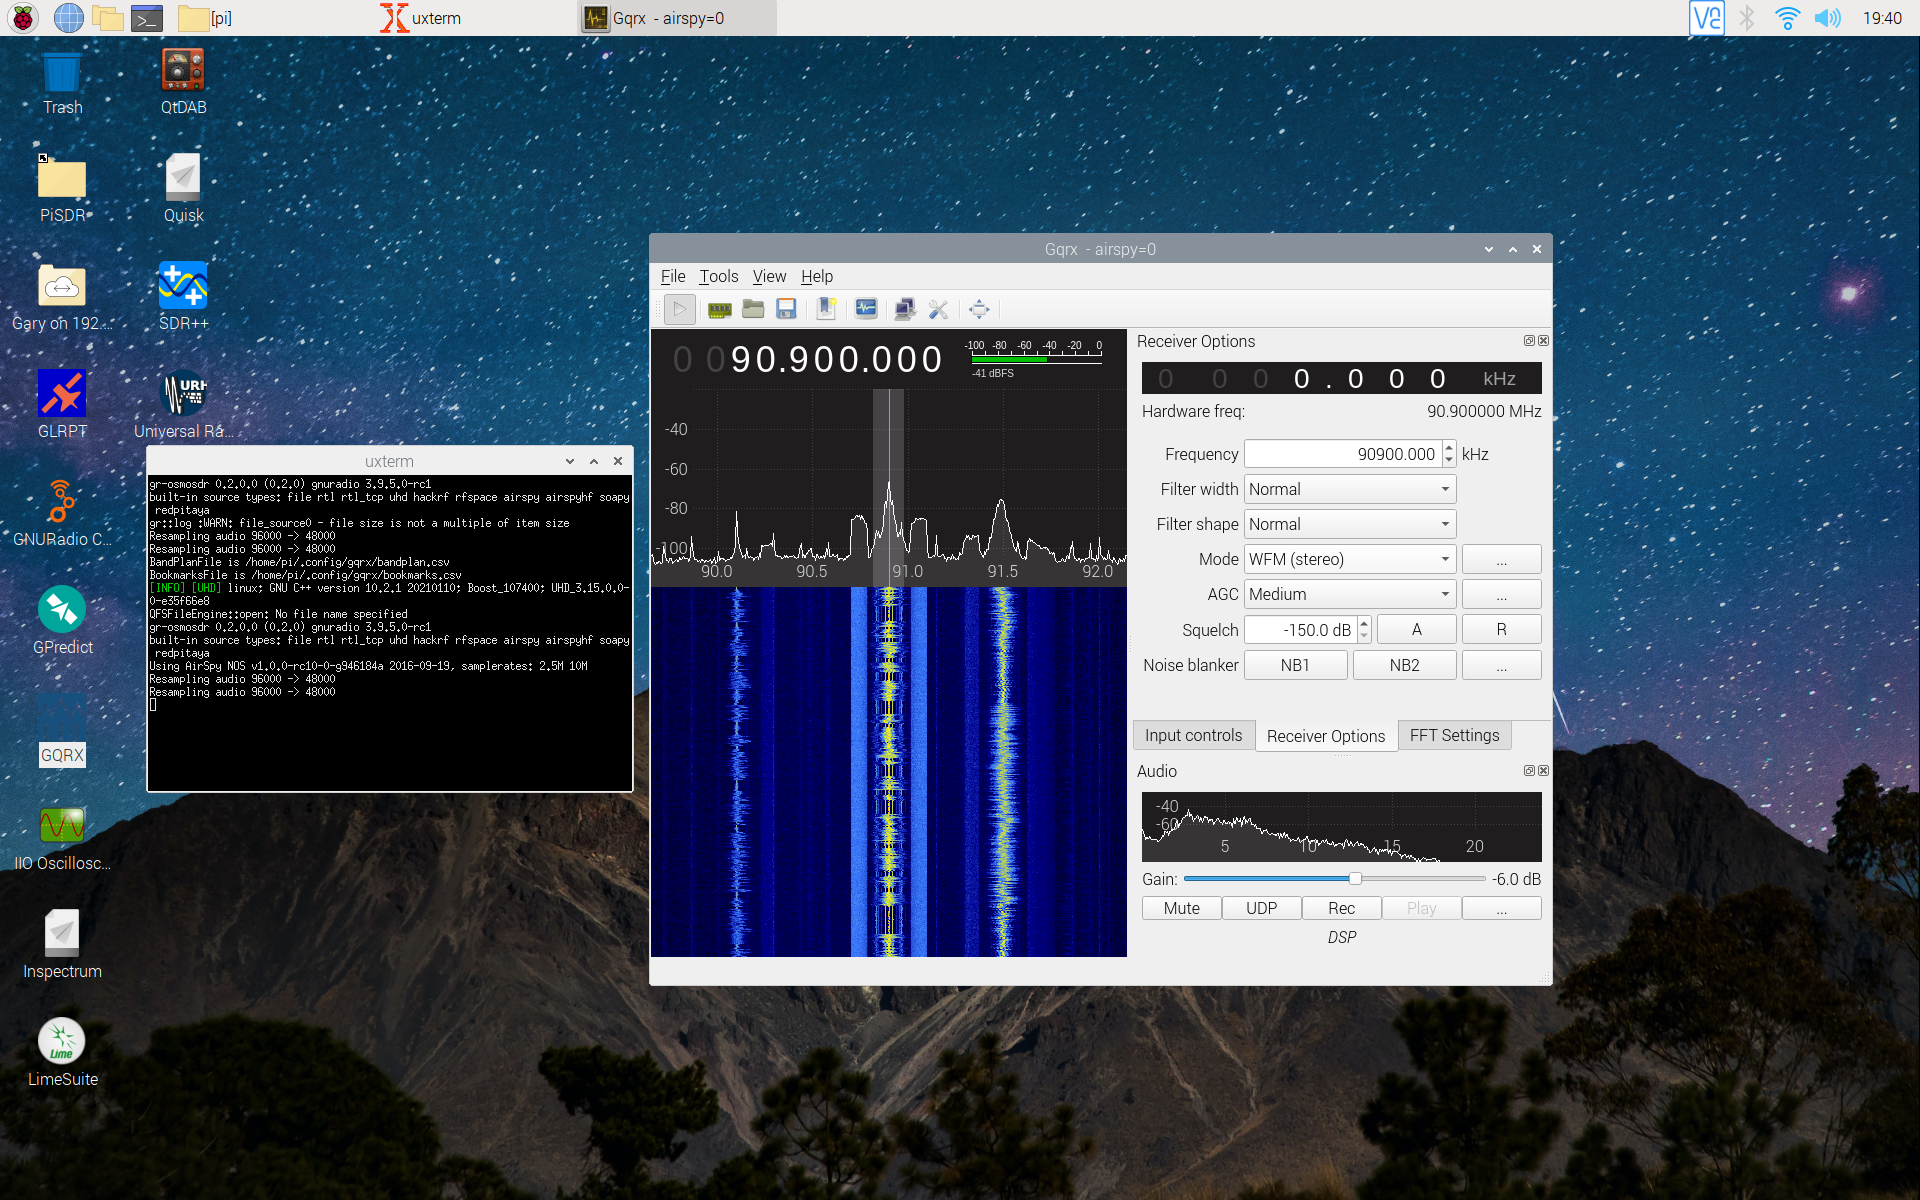
Task: Launch SDR++ from the desktop
Action: coord(183,298)
